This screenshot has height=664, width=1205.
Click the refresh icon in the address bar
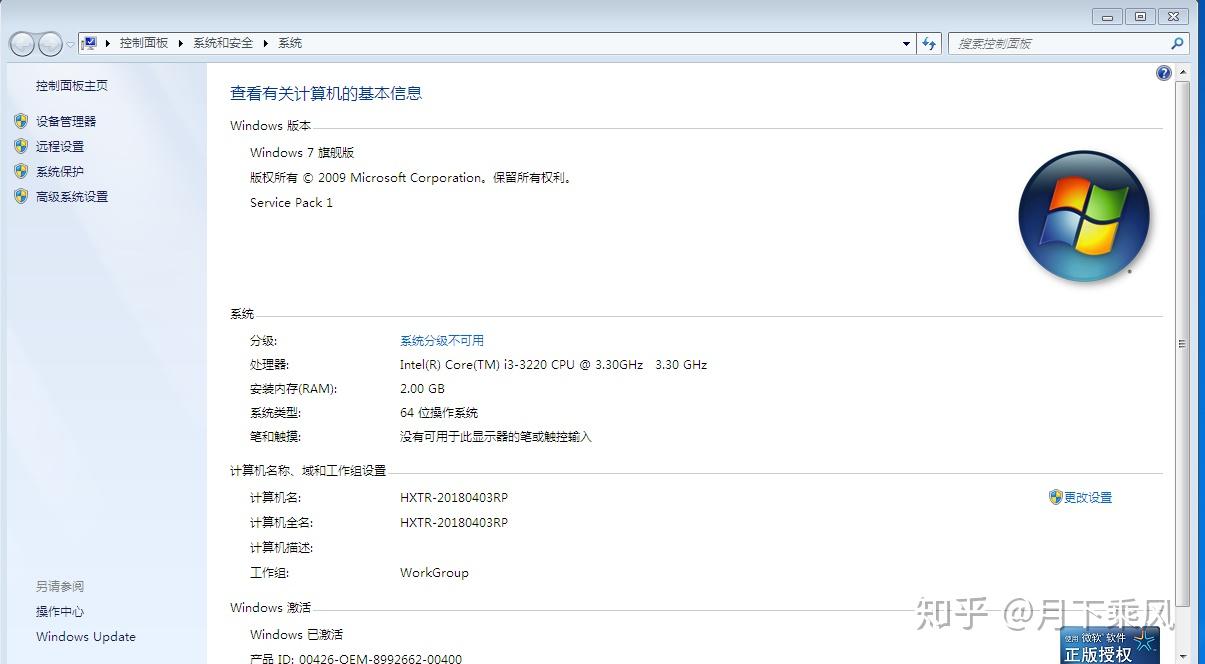(x=929, y=43)
